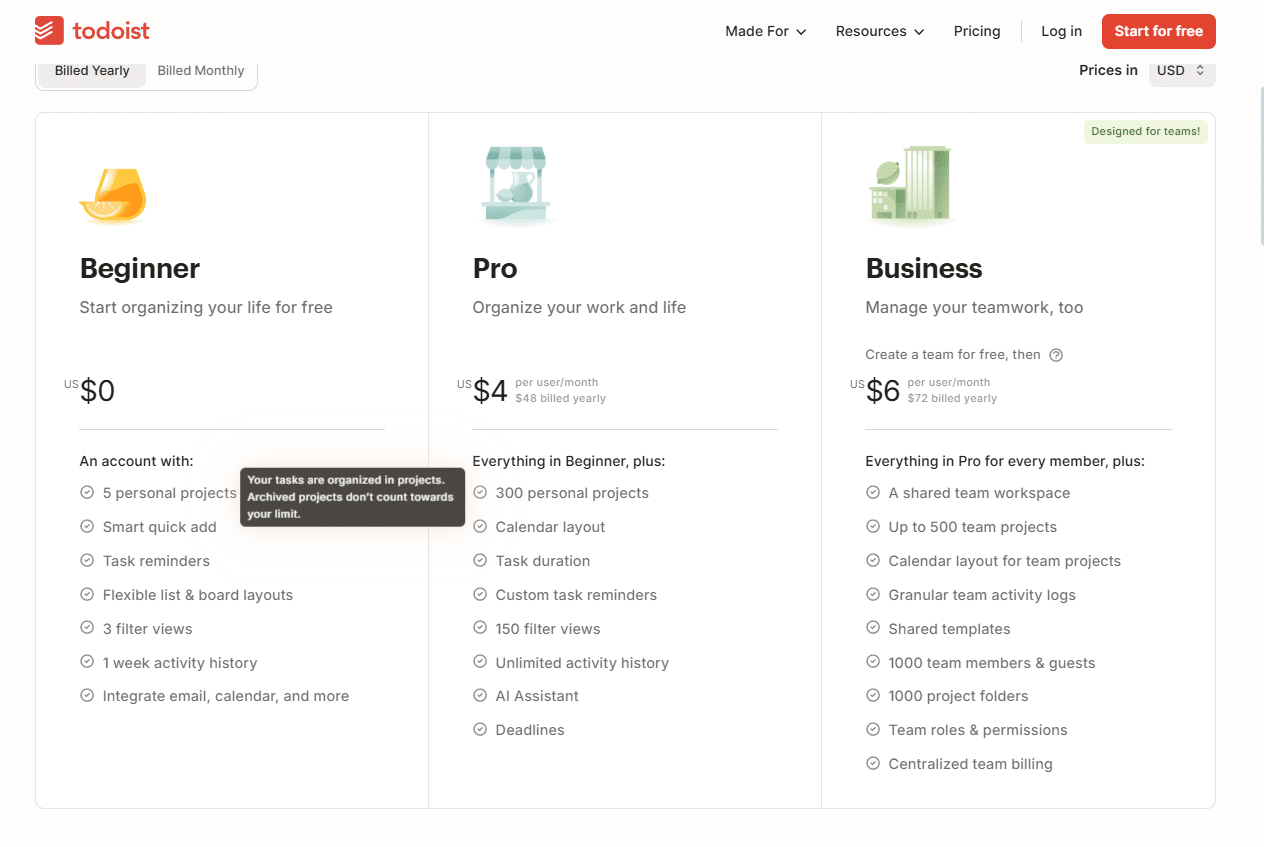This screenshot has width=1264, height=847.
Task: Click the Beginner plan heading
Action: [x=140, y=268]
